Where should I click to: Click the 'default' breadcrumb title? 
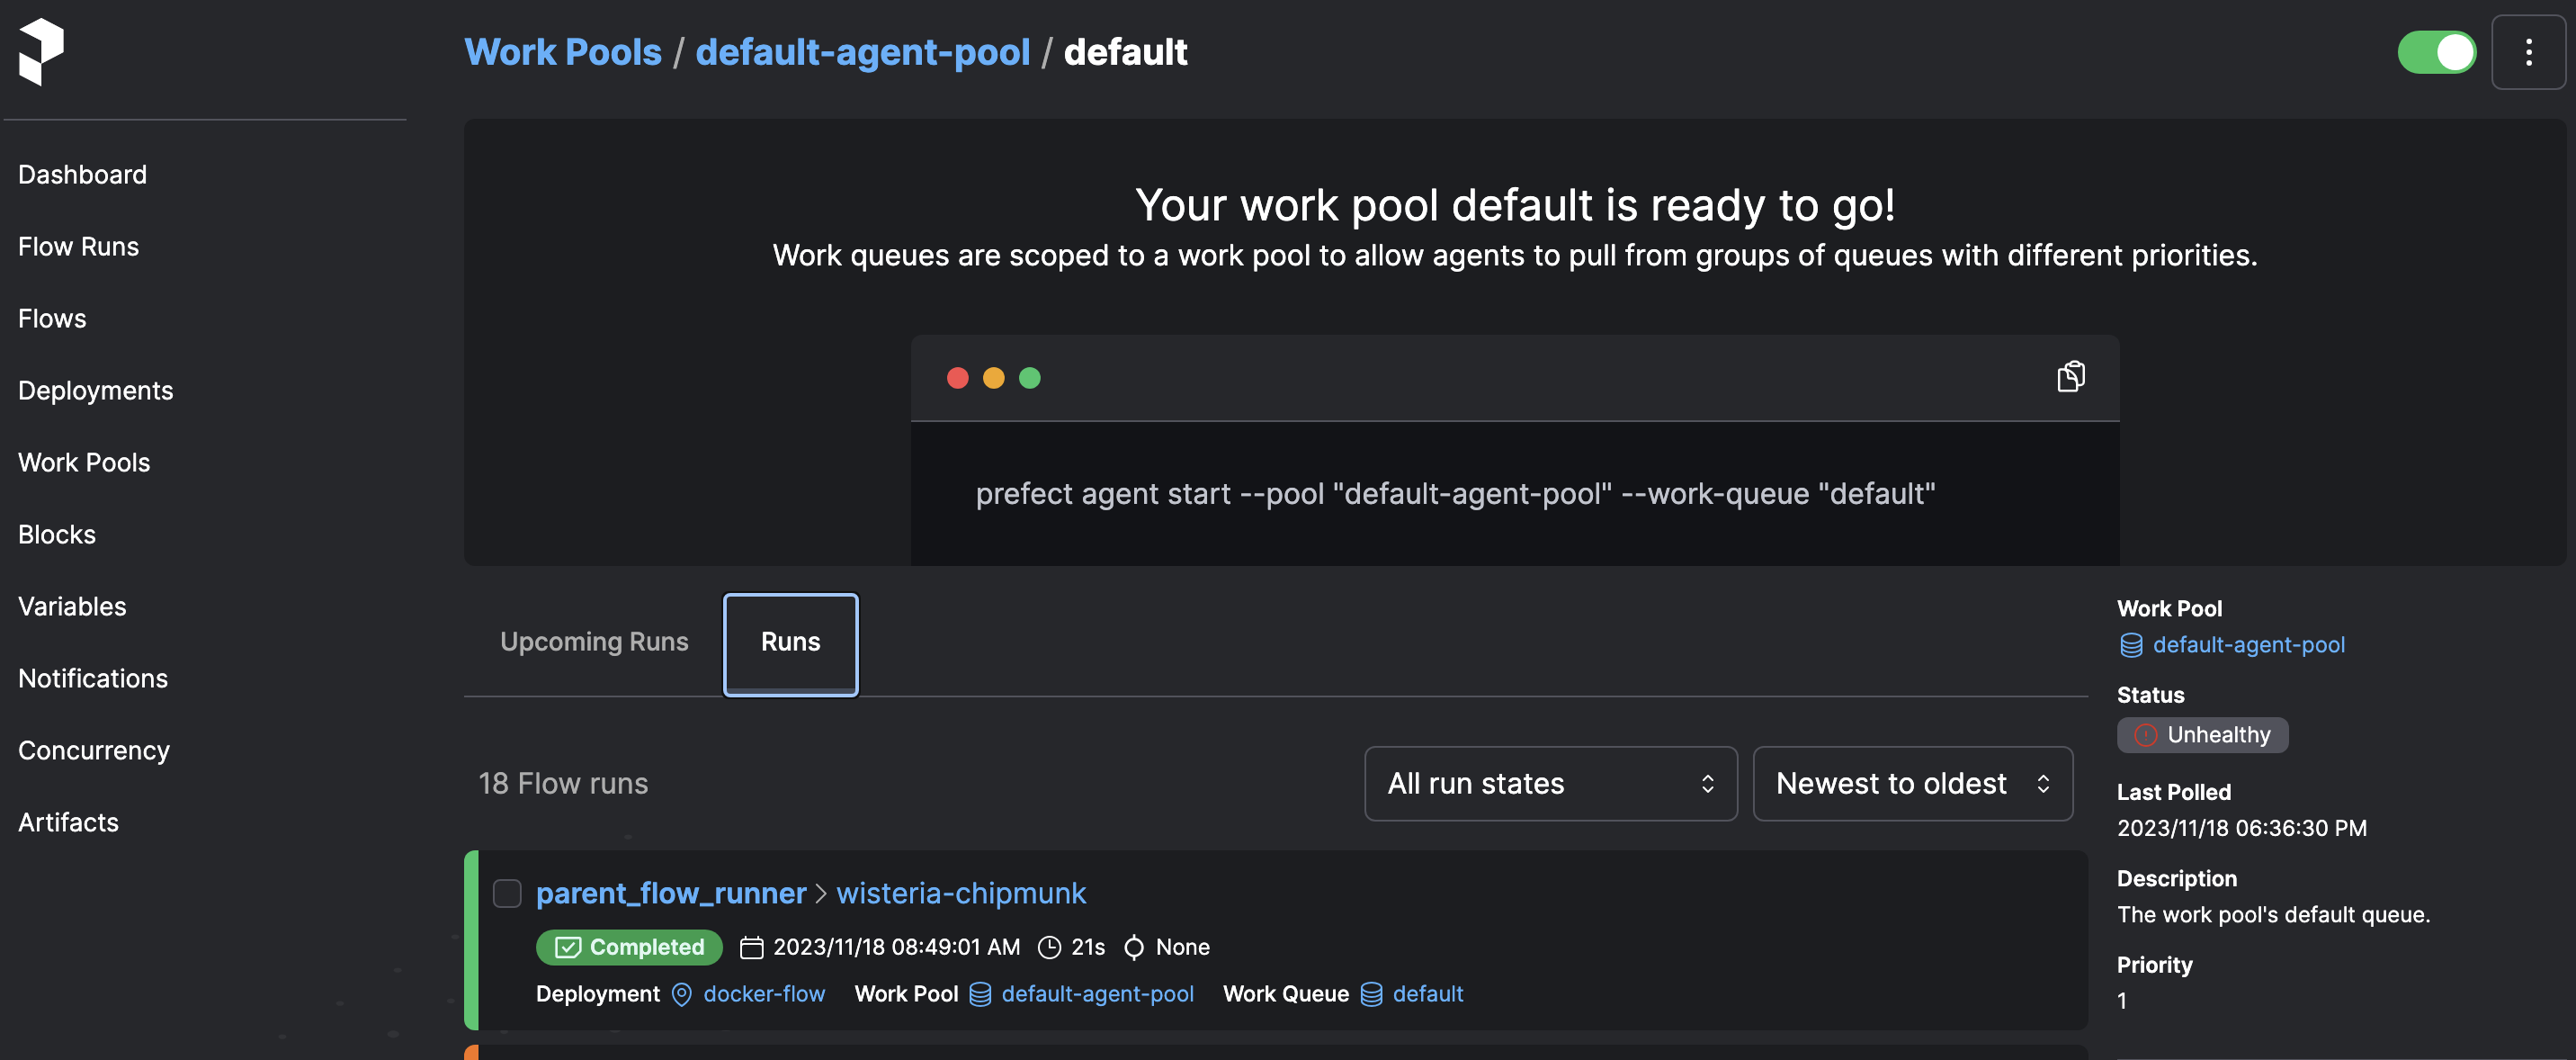tap(1125, 52)
